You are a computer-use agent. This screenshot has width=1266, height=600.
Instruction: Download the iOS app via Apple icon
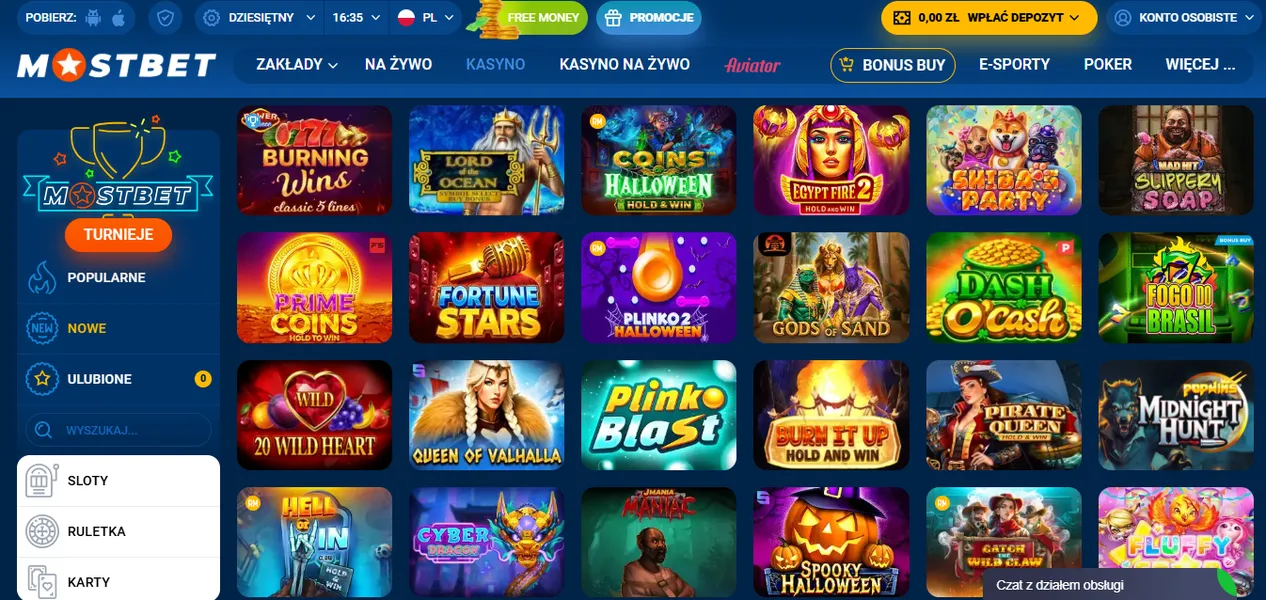click(x=118, y=18)
